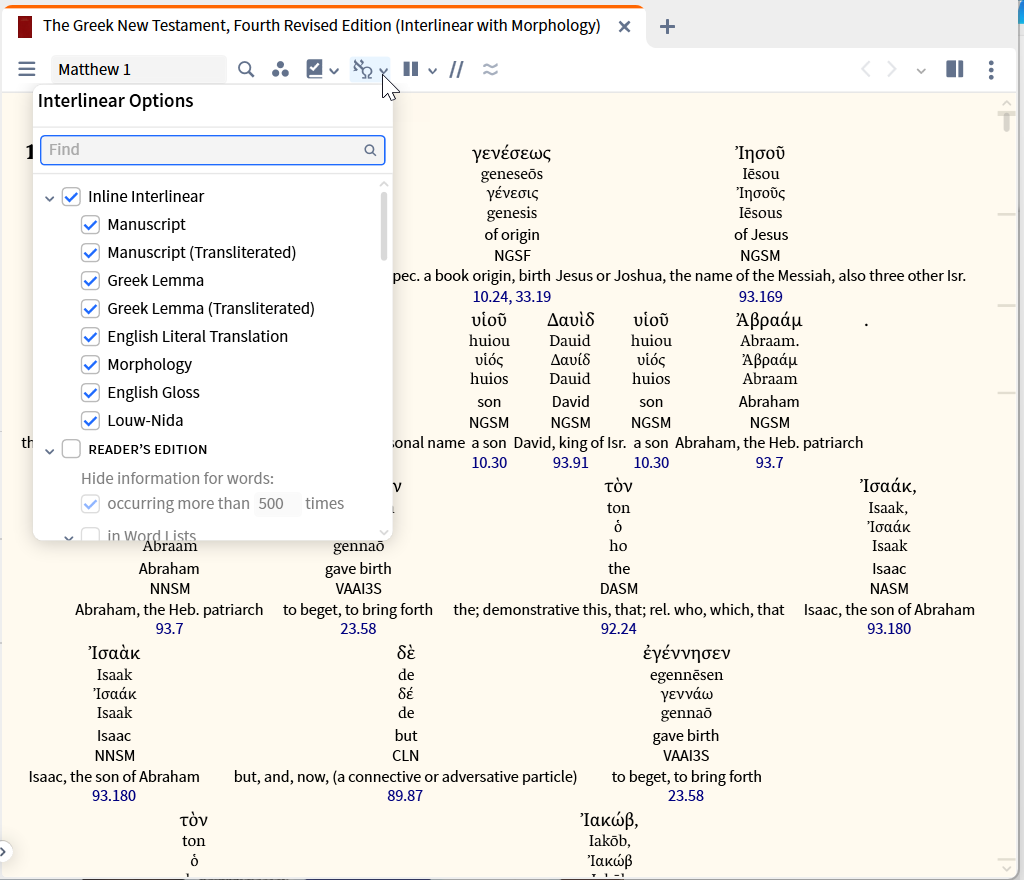Open Louw-Nida link 92.24
This screenshot has height=880, width=1024.
(618, 629)
